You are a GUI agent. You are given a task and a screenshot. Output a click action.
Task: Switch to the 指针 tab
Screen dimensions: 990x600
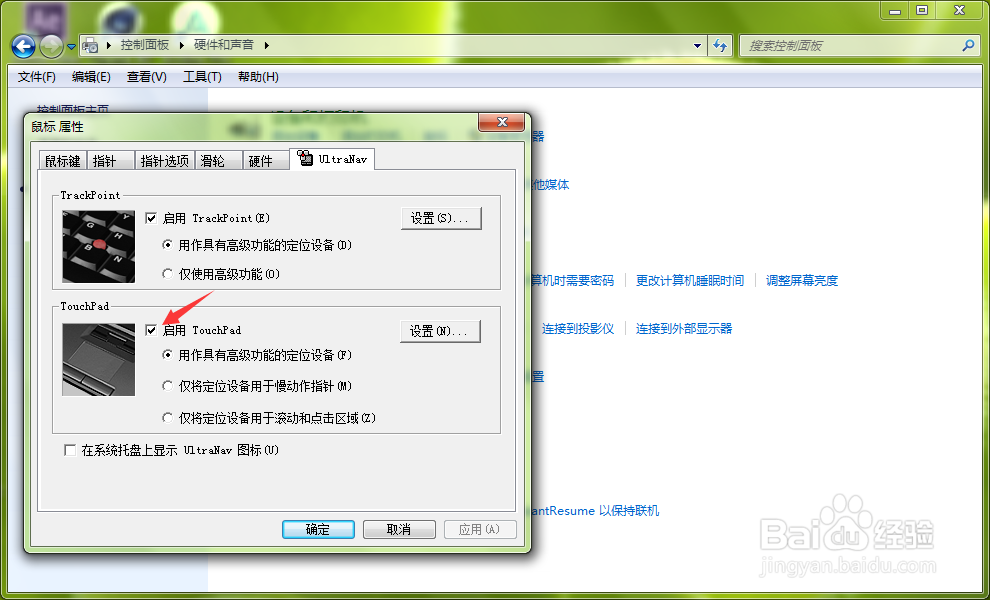[110, 161]
